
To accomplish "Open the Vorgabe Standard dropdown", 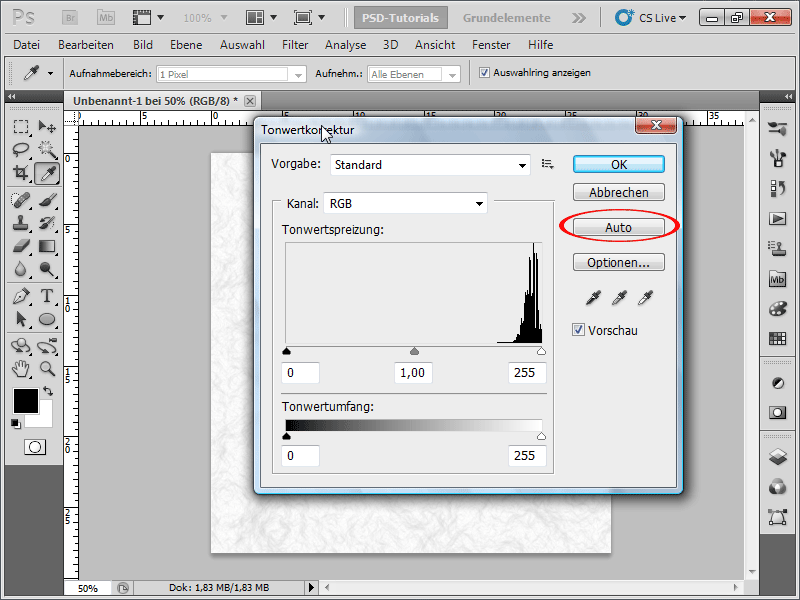I will pos(430,165).
